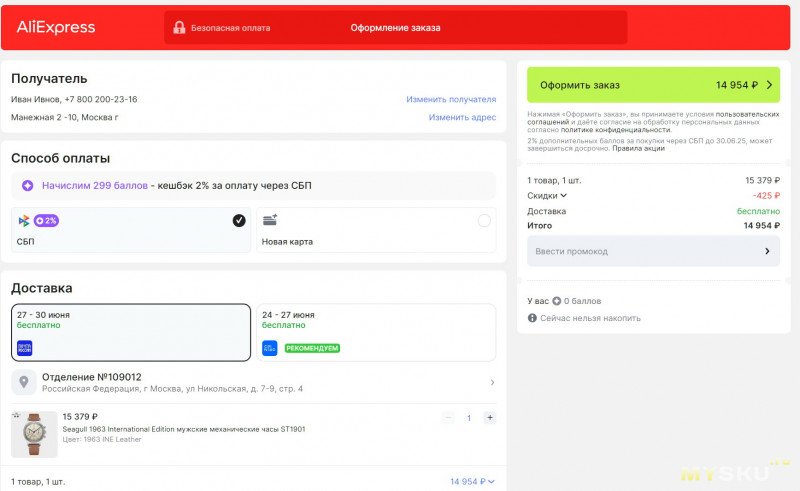Click the new card icon
The image size is (800, 491).
pos(270,220)
